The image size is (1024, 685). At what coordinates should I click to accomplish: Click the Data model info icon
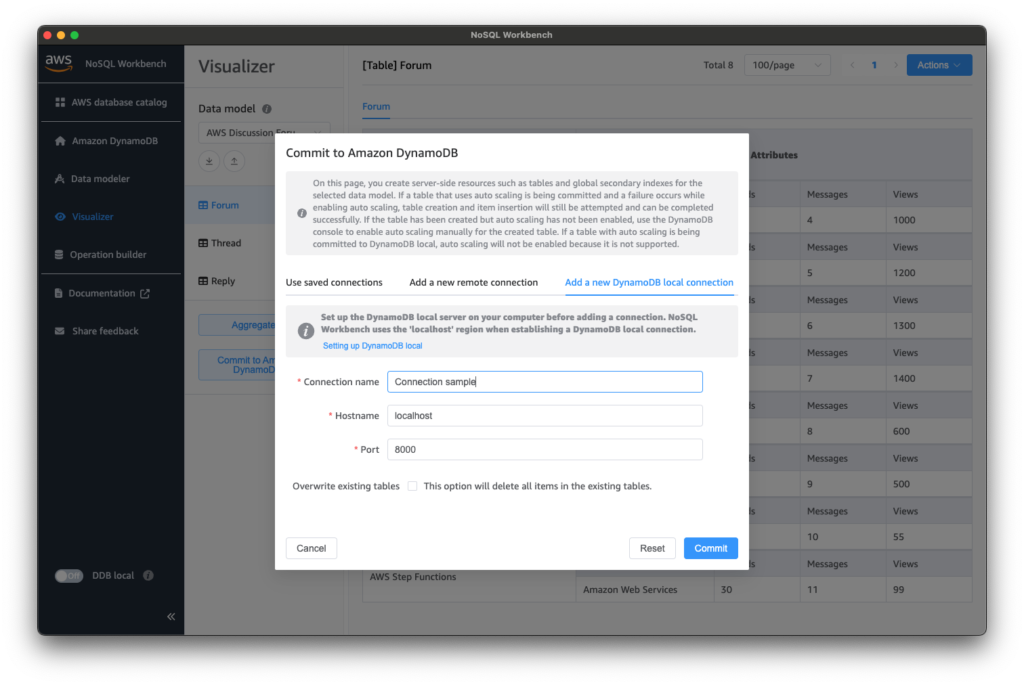point(267,109)
